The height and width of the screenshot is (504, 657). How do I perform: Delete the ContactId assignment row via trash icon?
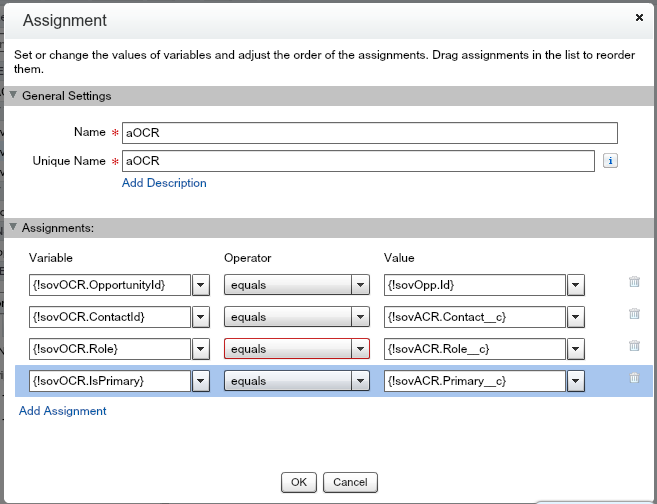point(634,314)
